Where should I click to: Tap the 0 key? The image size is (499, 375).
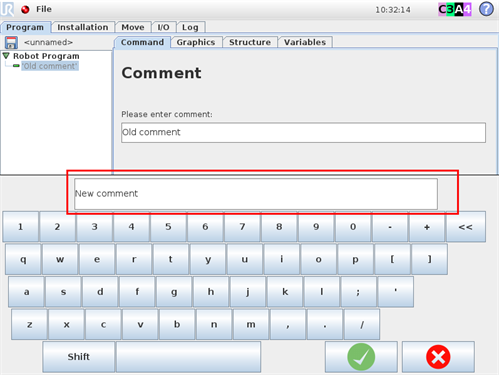point(354,227)
